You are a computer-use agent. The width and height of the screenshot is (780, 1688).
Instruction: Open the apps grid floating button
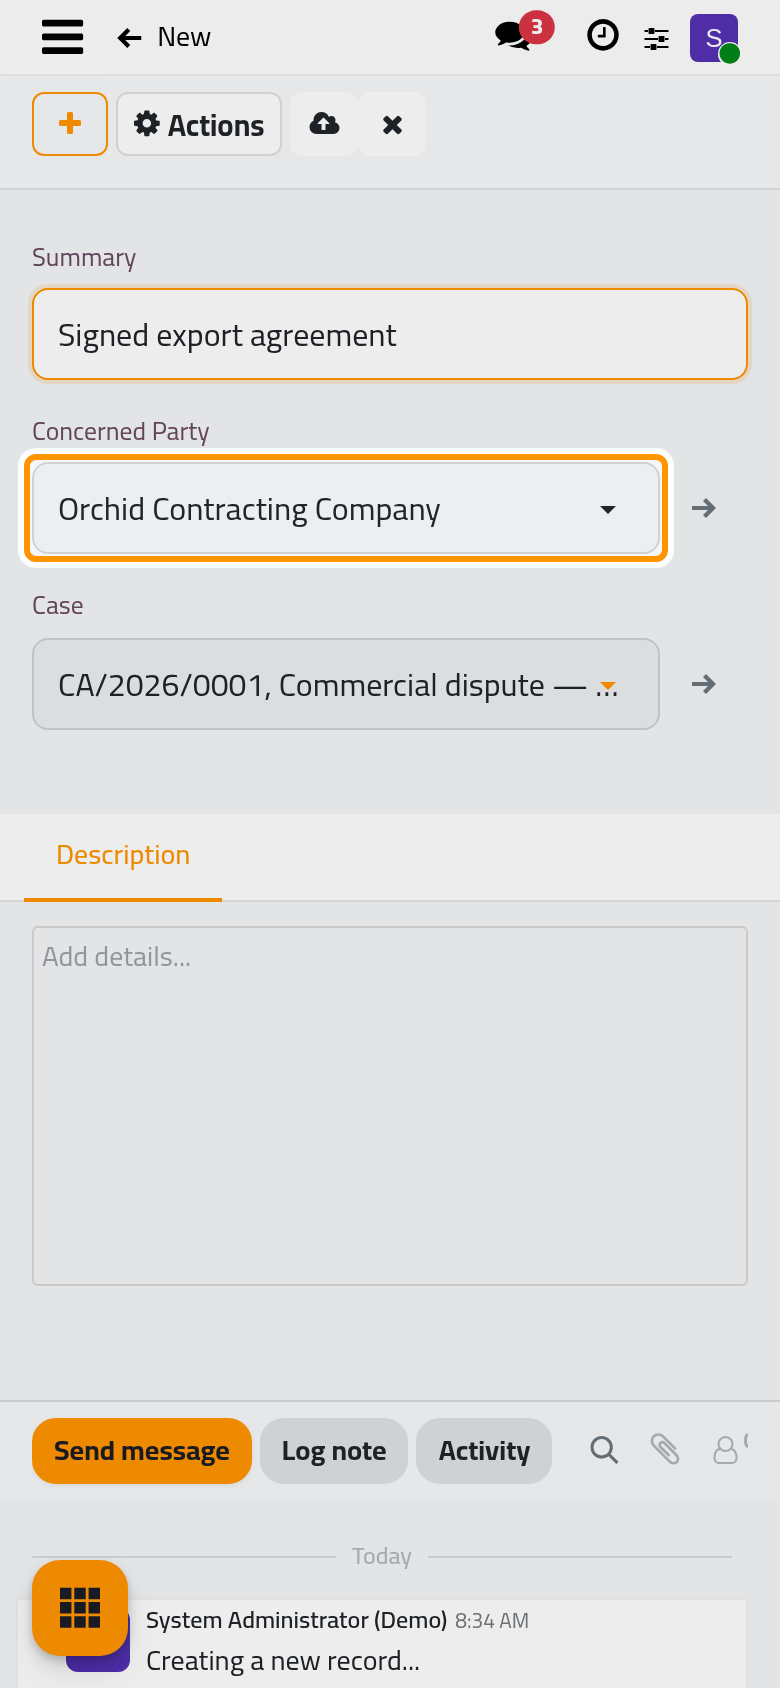(x=80, y=1608)
